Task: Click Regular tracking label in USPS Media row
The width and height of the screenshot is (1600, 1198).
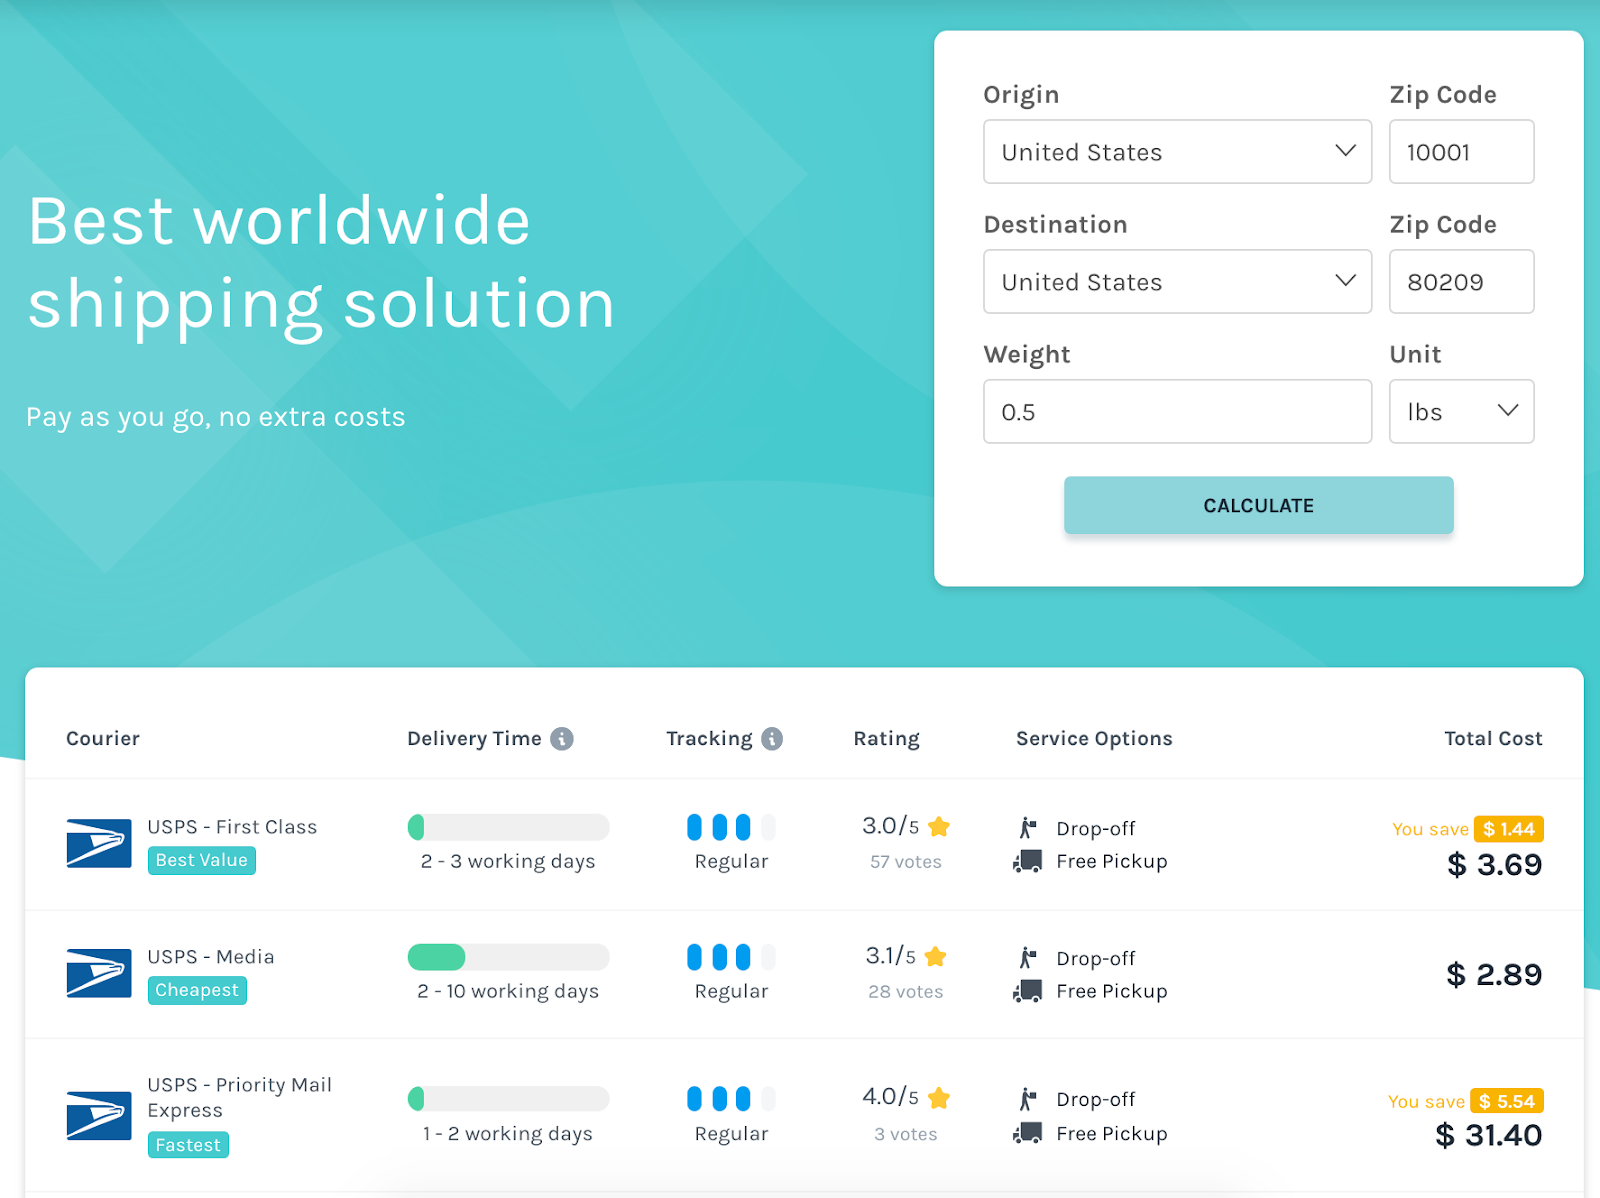Action: 731,992
